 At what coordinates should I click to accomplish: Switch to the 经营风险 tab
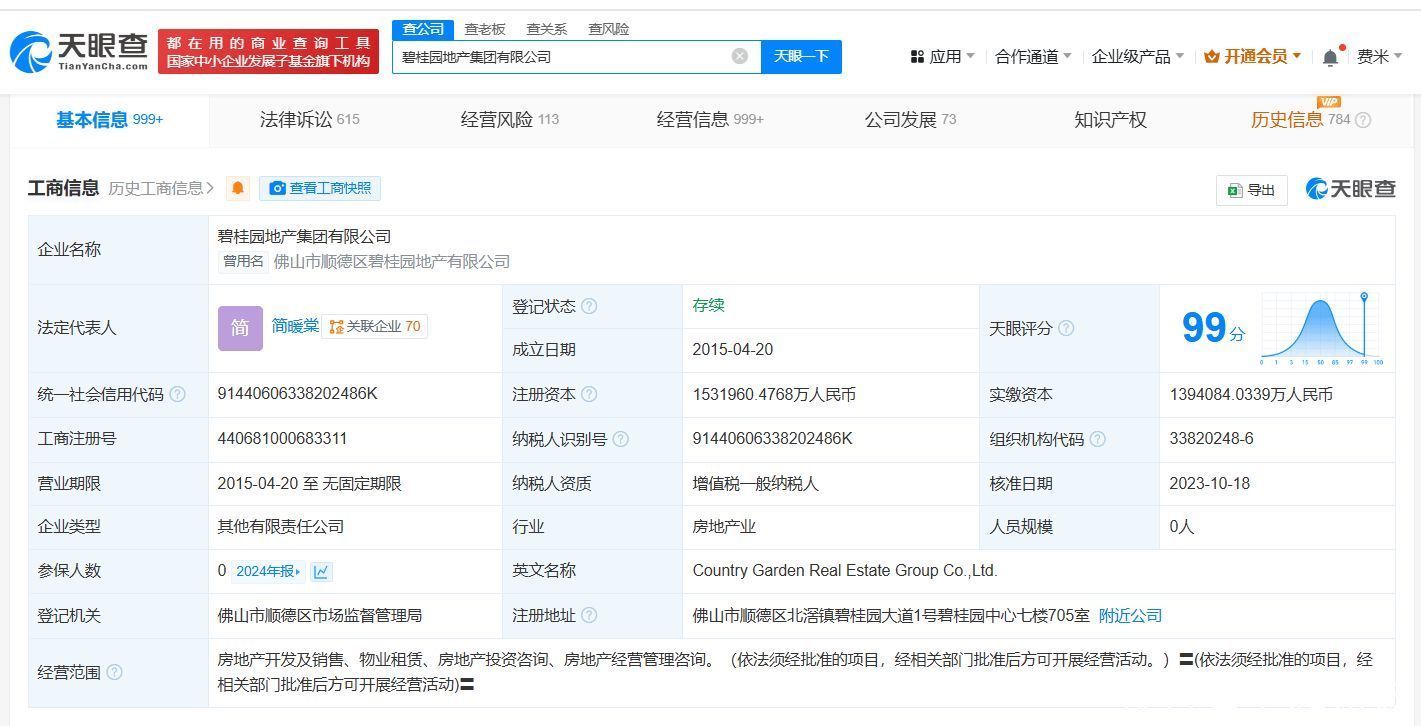coord(509,120)
